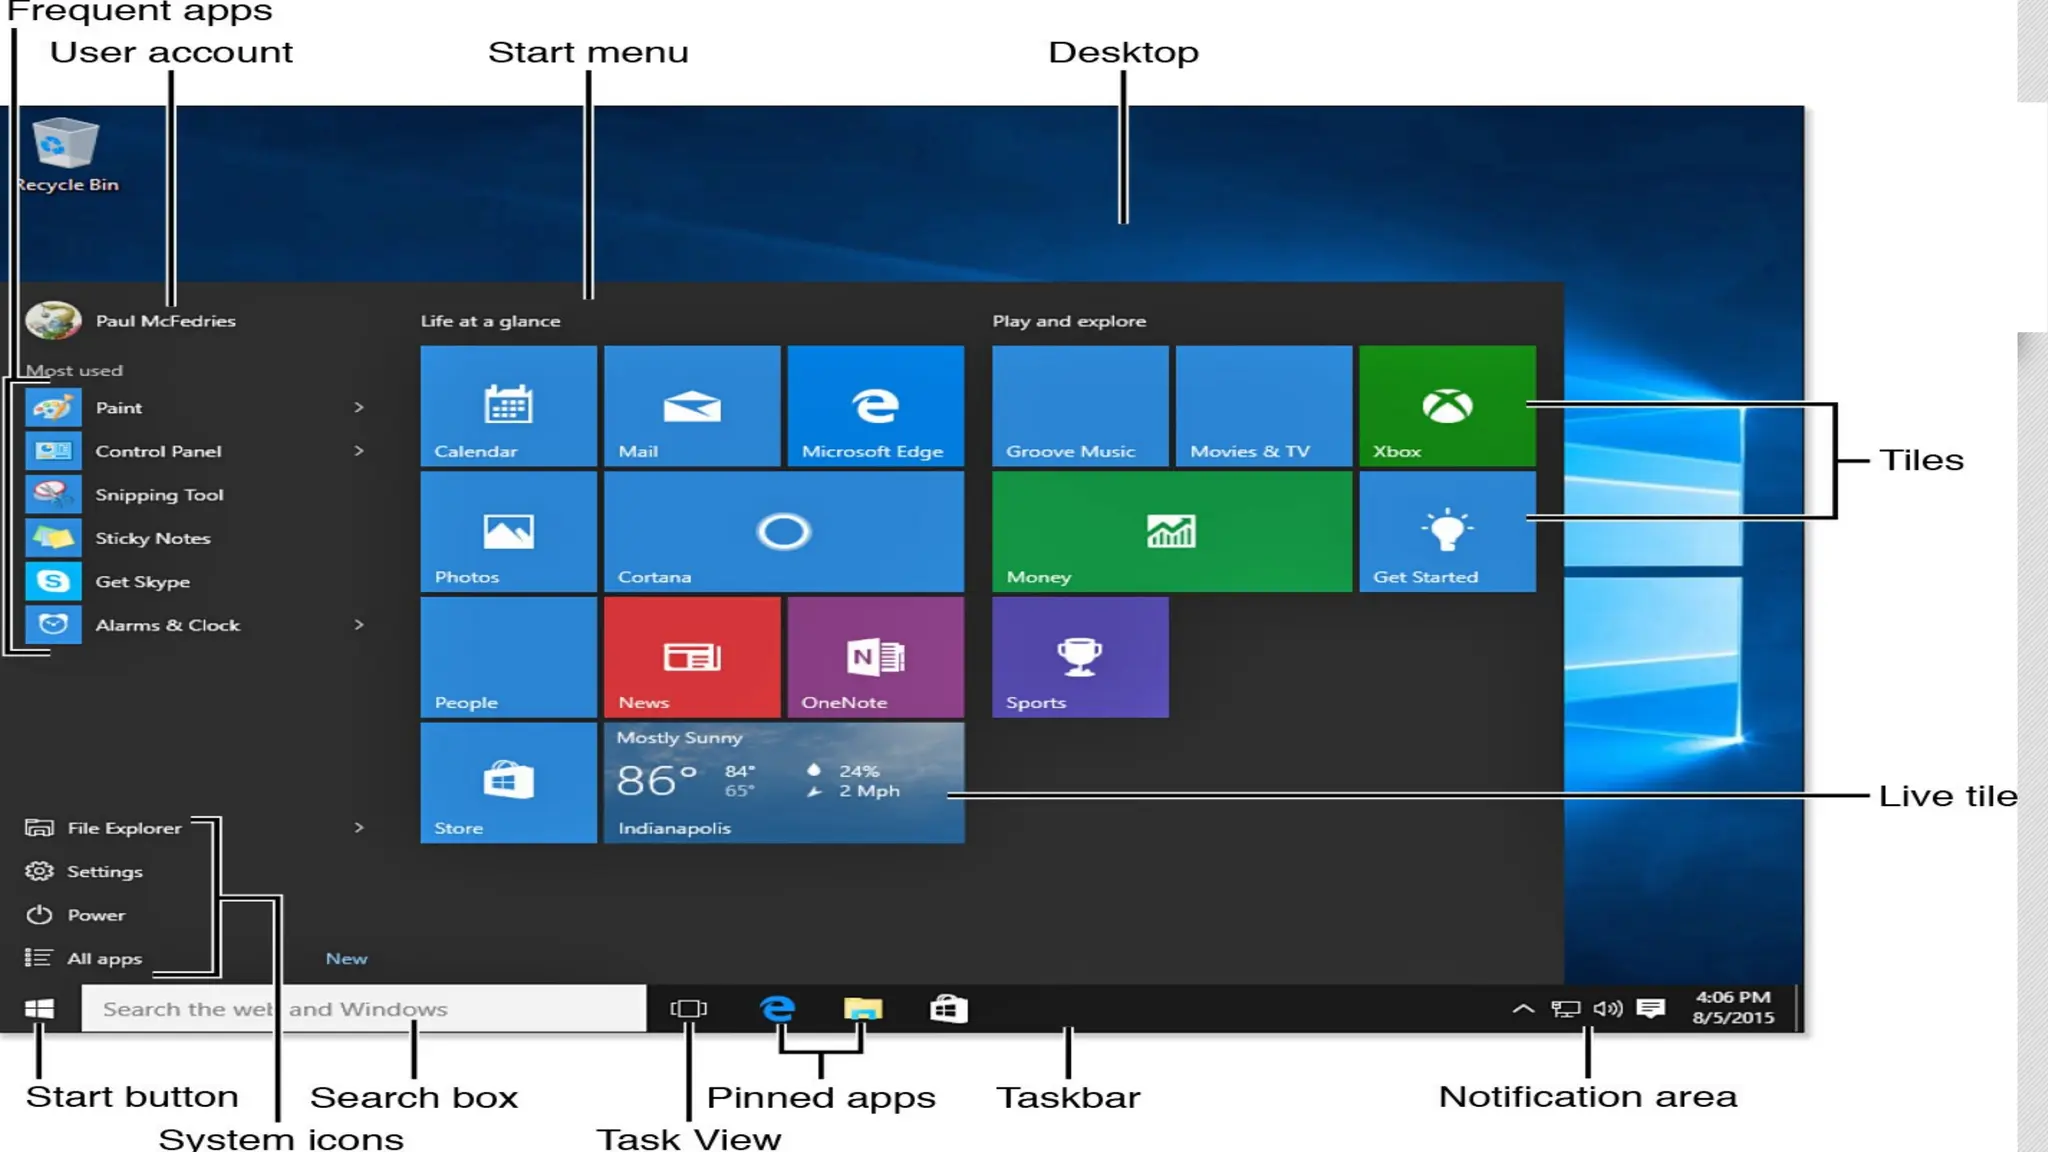Launch the OneNote tile
2048x1152 pixels.
click(876, 657)
